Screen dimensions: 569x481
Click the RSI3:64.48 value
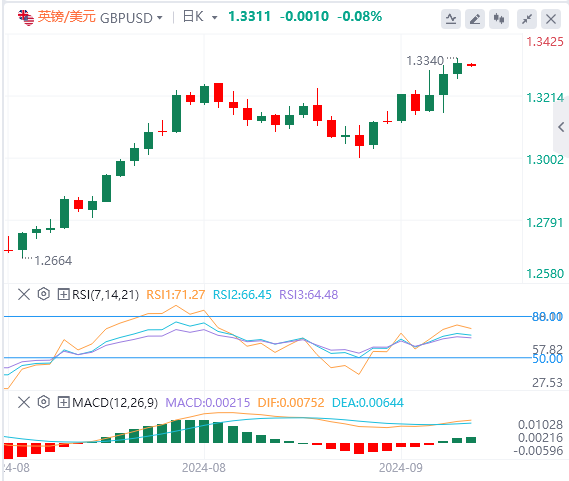[x=309, y=295]
